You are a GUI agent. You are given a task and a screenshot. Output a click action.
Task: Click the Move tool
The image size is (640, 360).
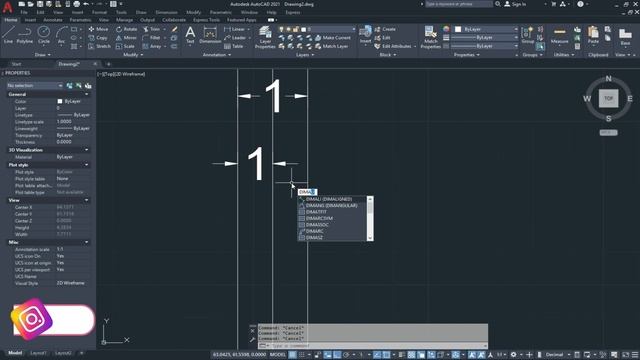[98, 29]
